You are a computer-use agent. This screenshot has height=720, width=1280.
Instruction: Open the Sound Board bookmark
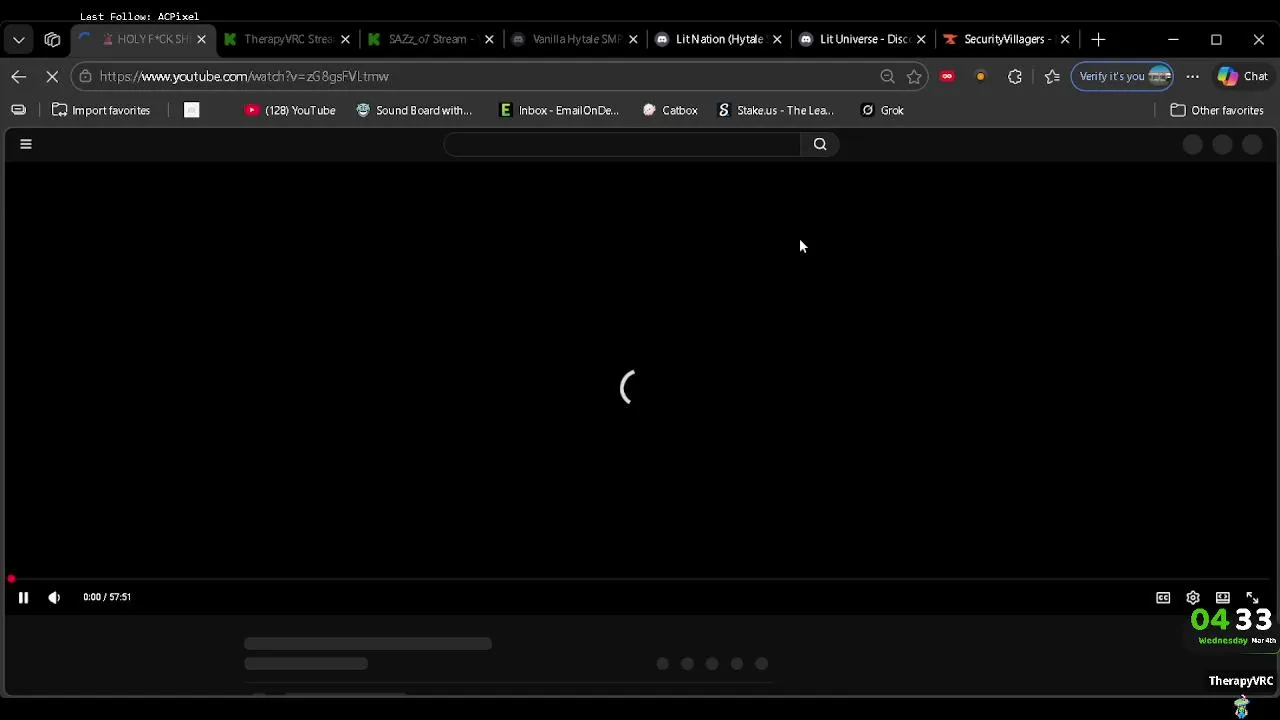[414, 110]
